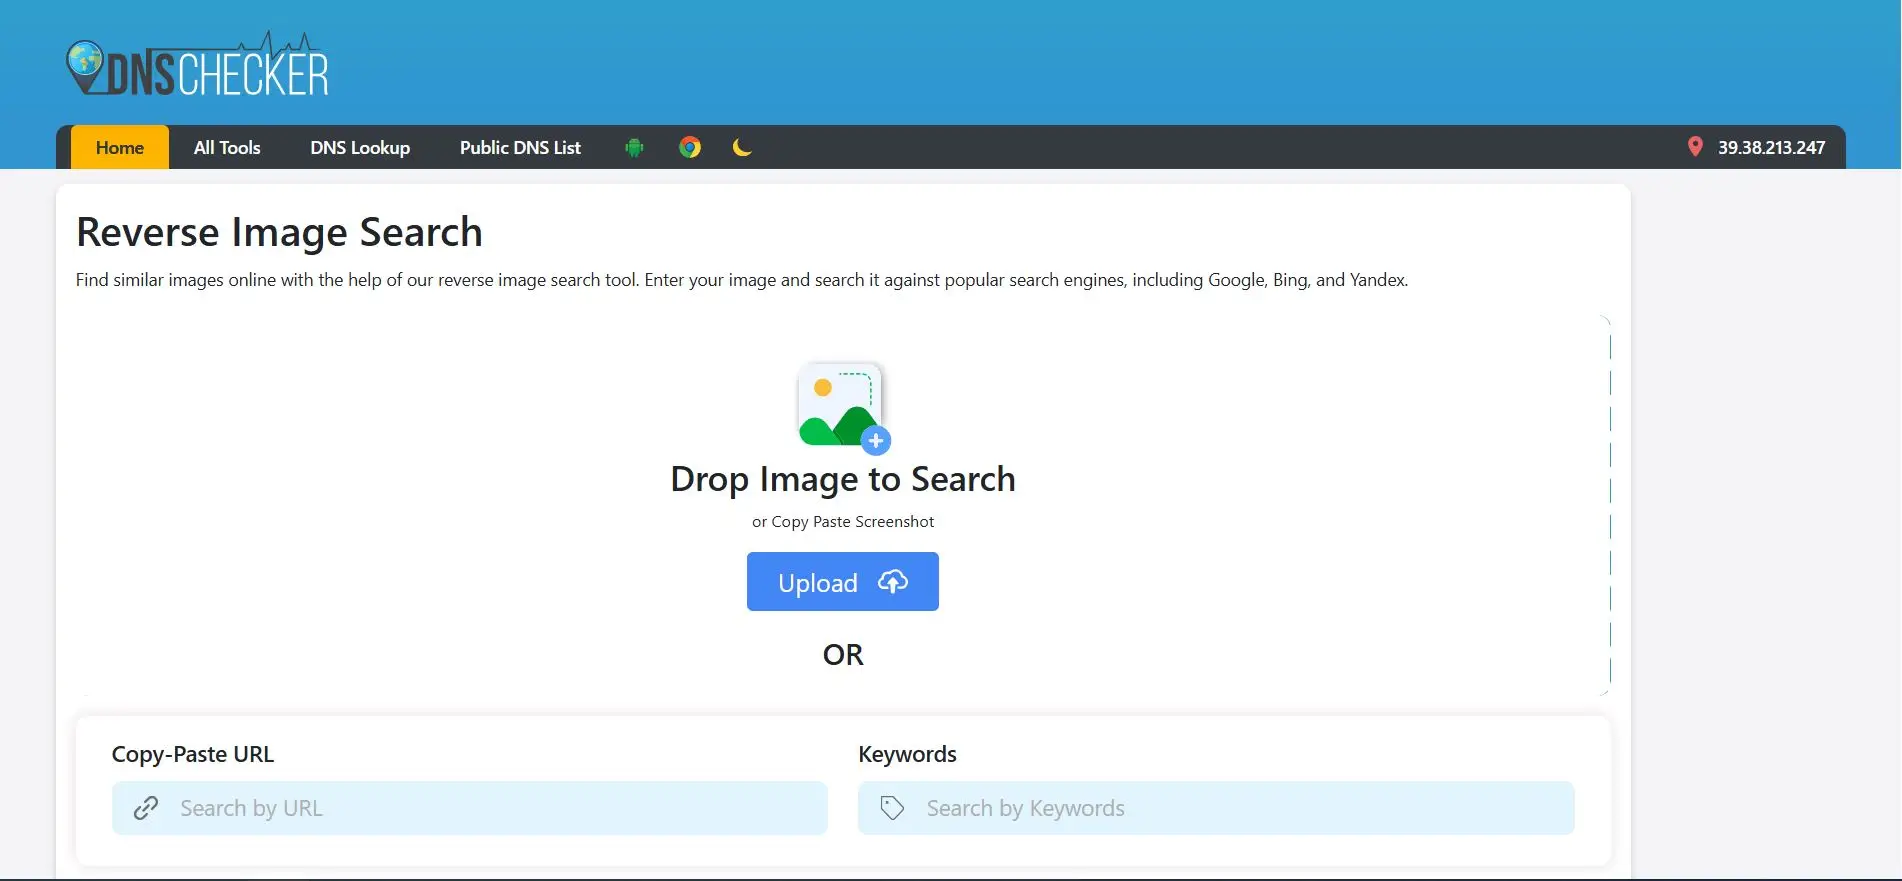Click the IP address 39.38.213.247
The width and height of the screenshot is (1902, 881).
point(1771,148)
